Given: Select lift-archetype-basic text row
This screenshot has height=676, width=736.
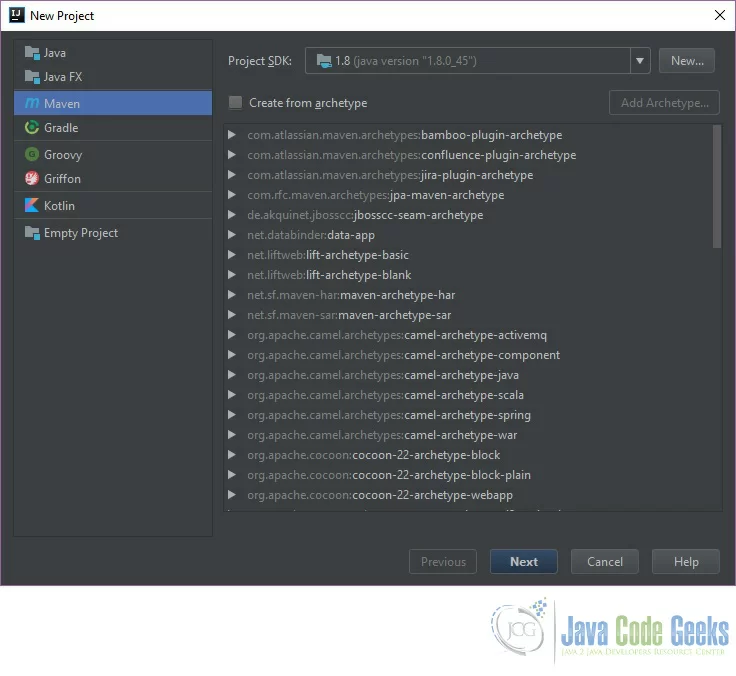Looking at the screenshot, I should (328, 254).
